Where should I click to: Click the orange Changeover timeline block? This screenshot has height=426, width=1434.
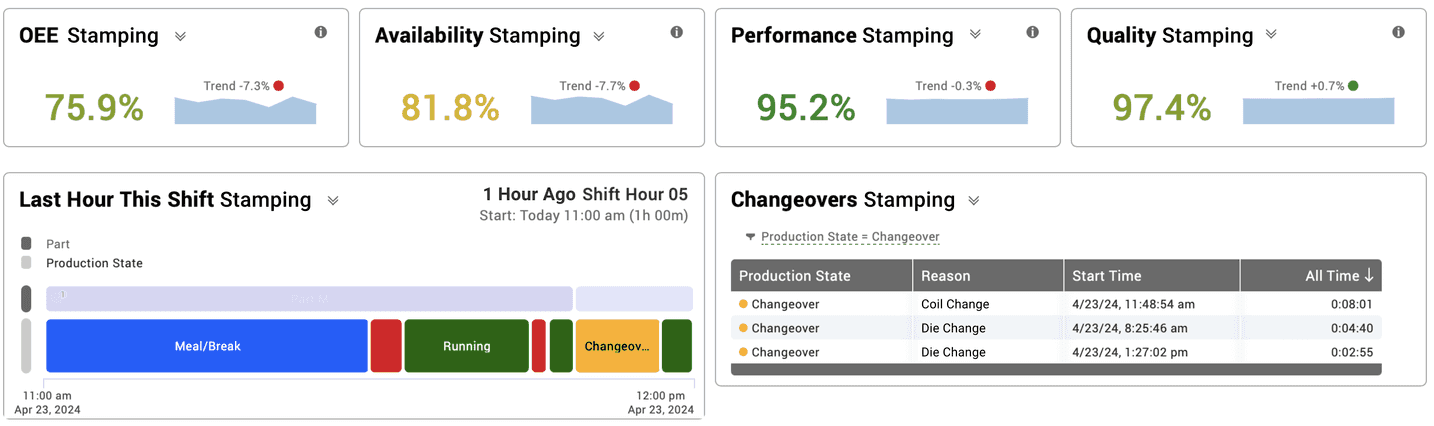click(x=617, y=346)
